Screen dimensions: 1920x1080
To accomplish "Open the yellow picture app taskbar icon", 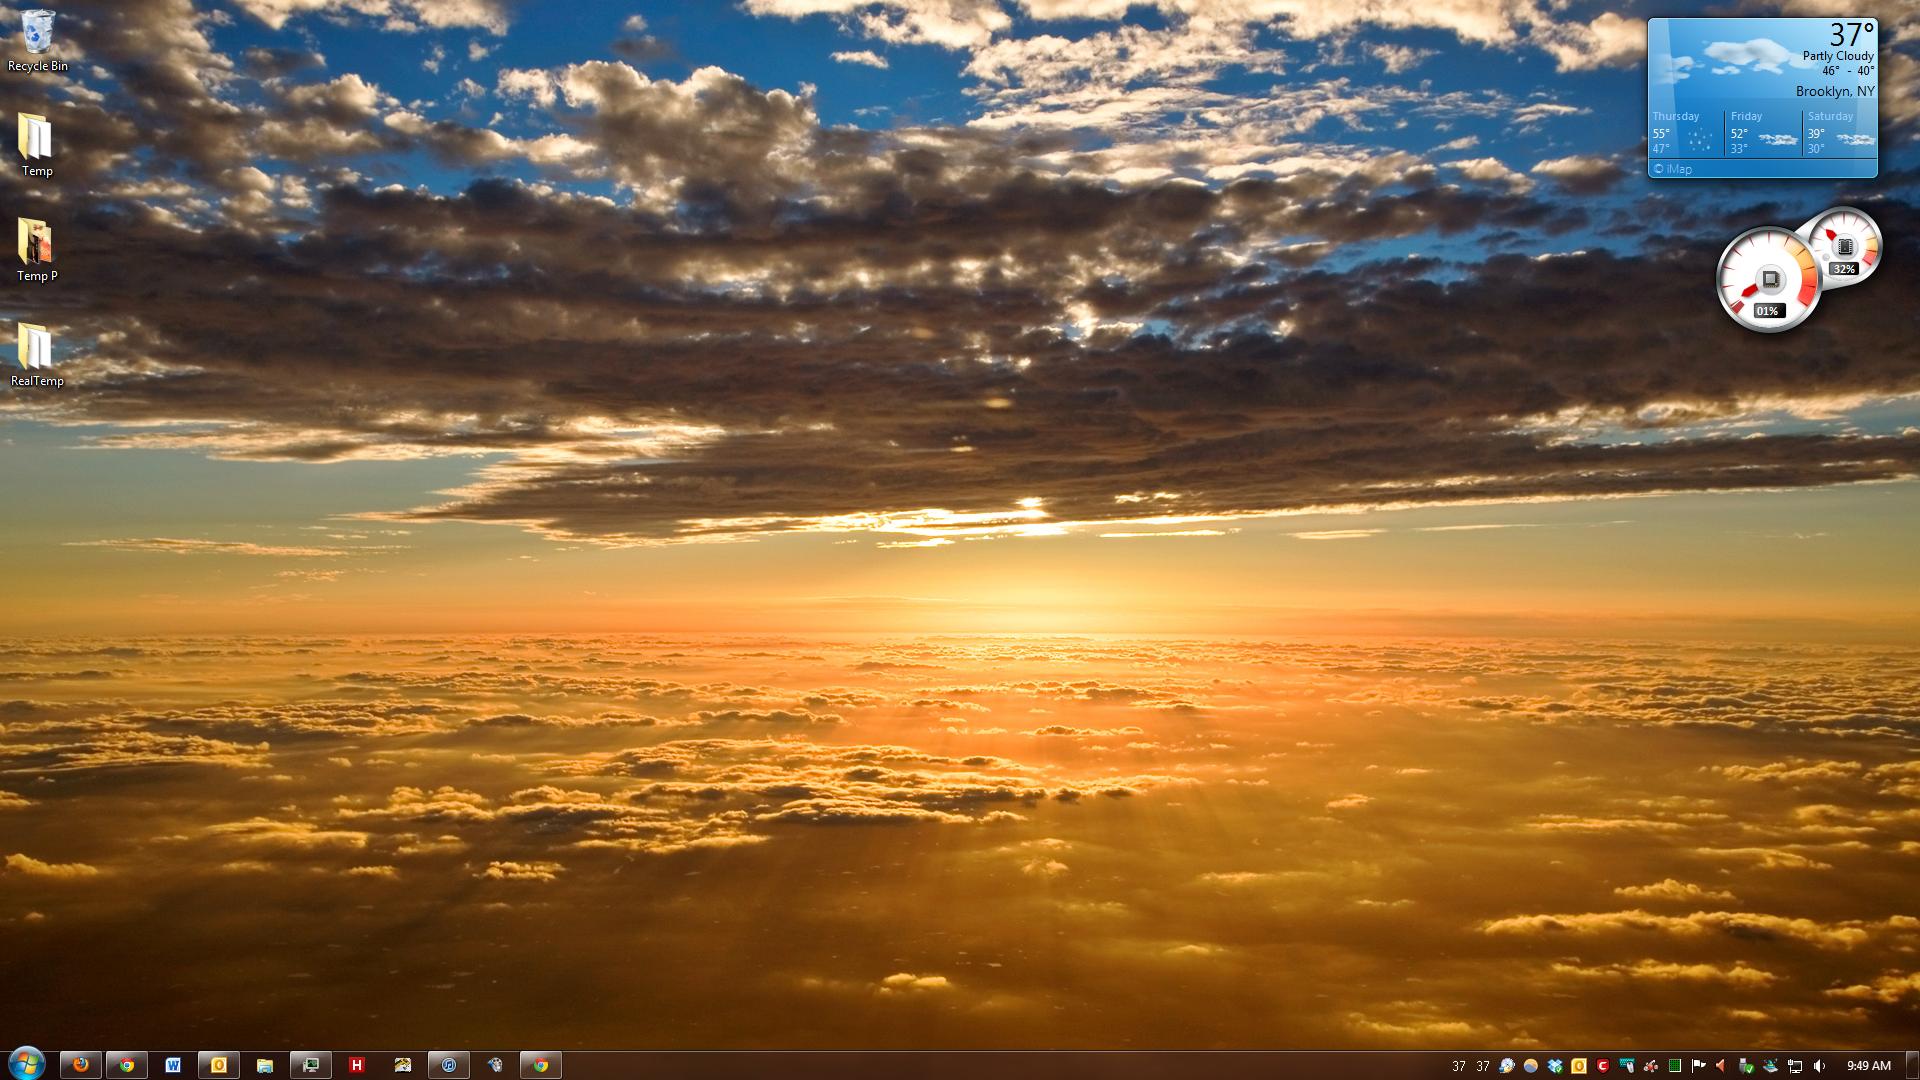I will pos(403,1065).
